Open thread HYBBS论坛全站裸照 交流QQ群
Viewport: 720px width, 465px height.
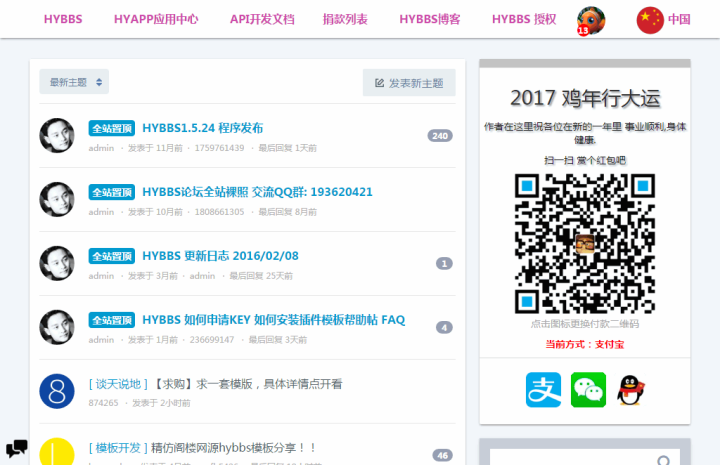point(257,191)
